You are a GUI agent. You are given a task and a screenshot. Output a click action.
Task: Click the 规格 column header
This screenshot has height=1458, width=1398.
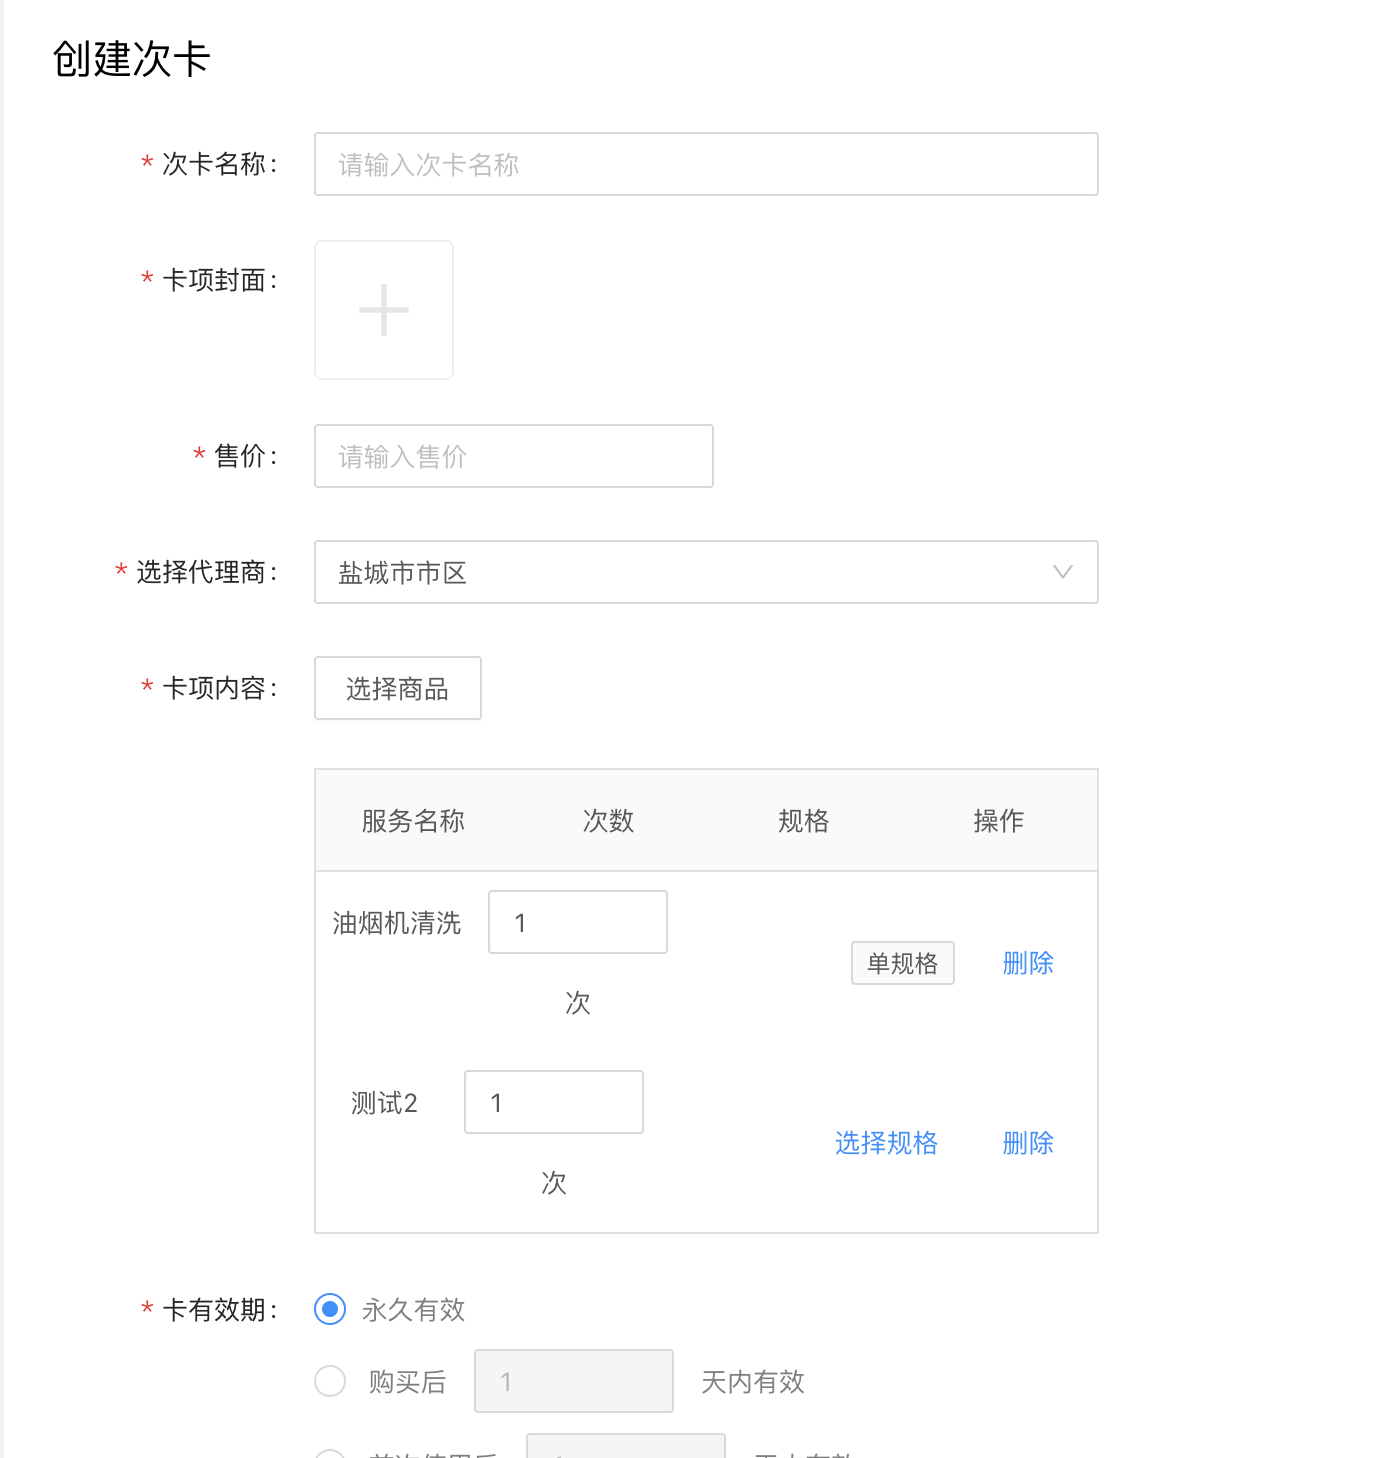pos(803,821)
